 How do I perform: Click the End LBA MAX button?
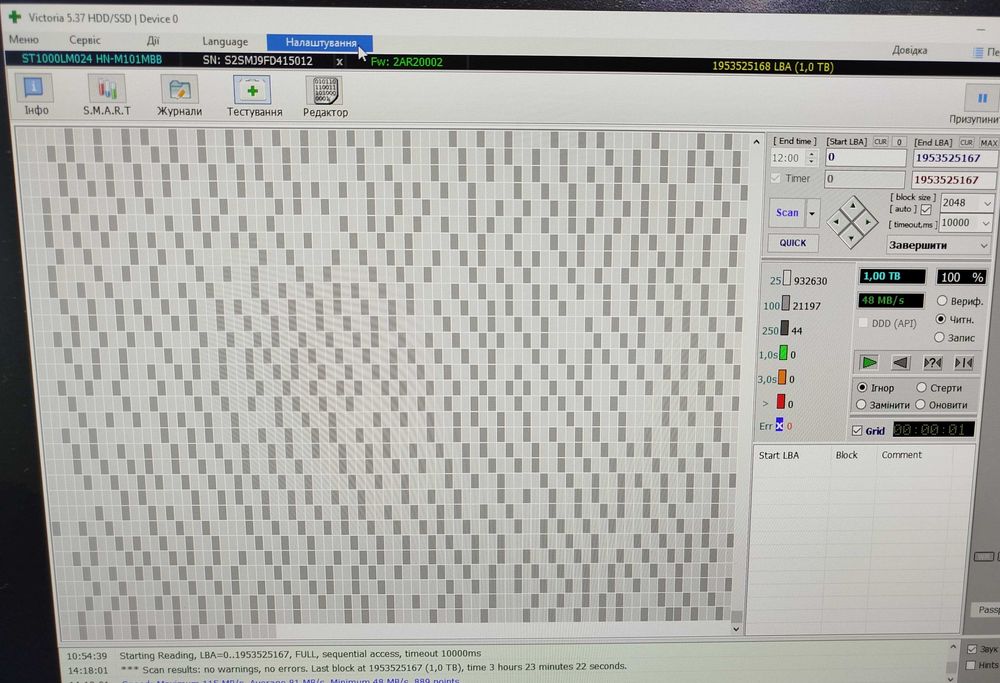[x=989, y=143]
